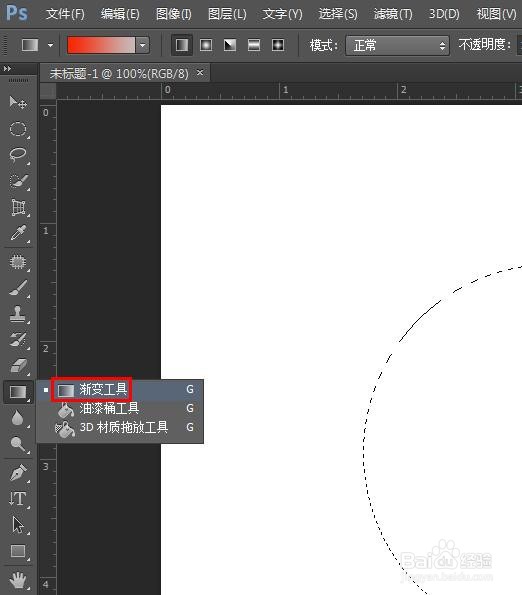Viewport: 522px width, 595px height.
Task: Choose 油漆桶工具 from the flyout
Action: [x=120, y=409]
